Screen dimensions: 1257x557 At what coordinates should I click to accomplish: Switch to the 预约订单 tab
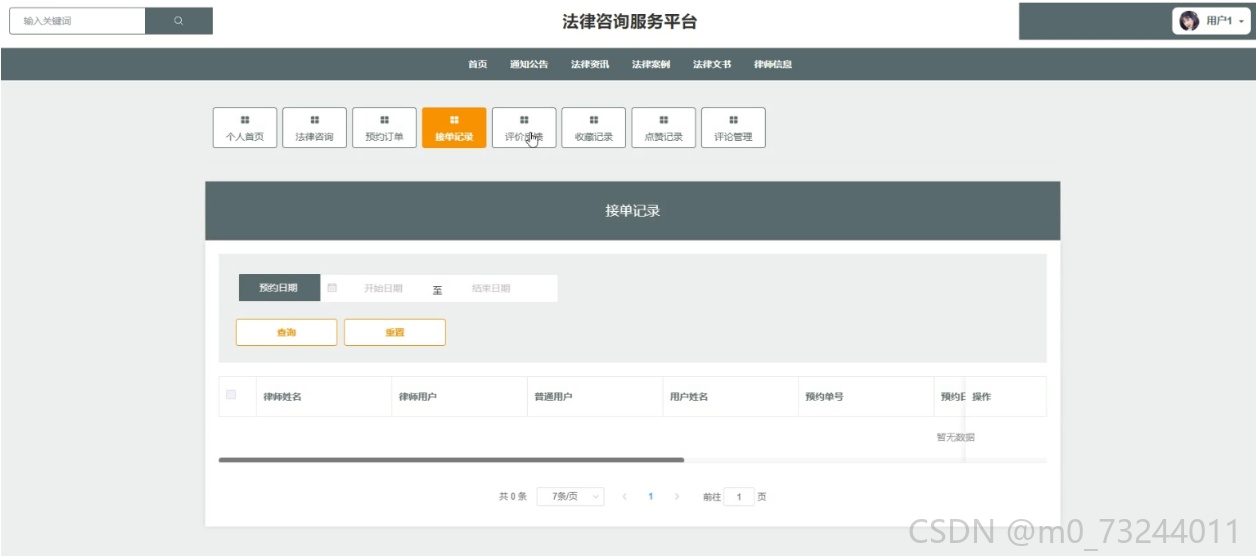(384, 128)
